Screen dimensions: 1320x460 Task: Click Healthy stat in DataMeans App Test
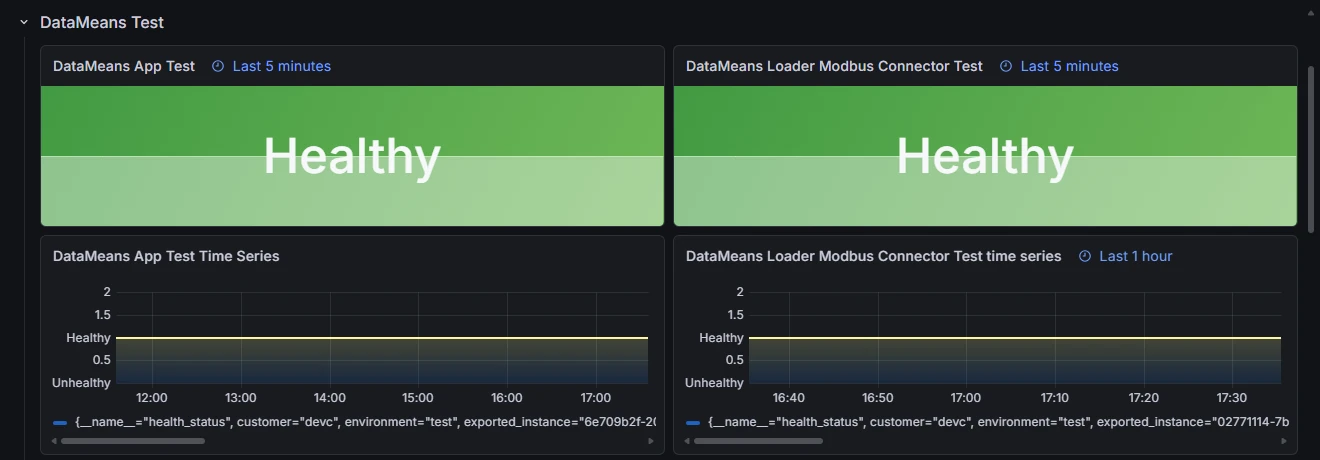(x=352, y=156)
